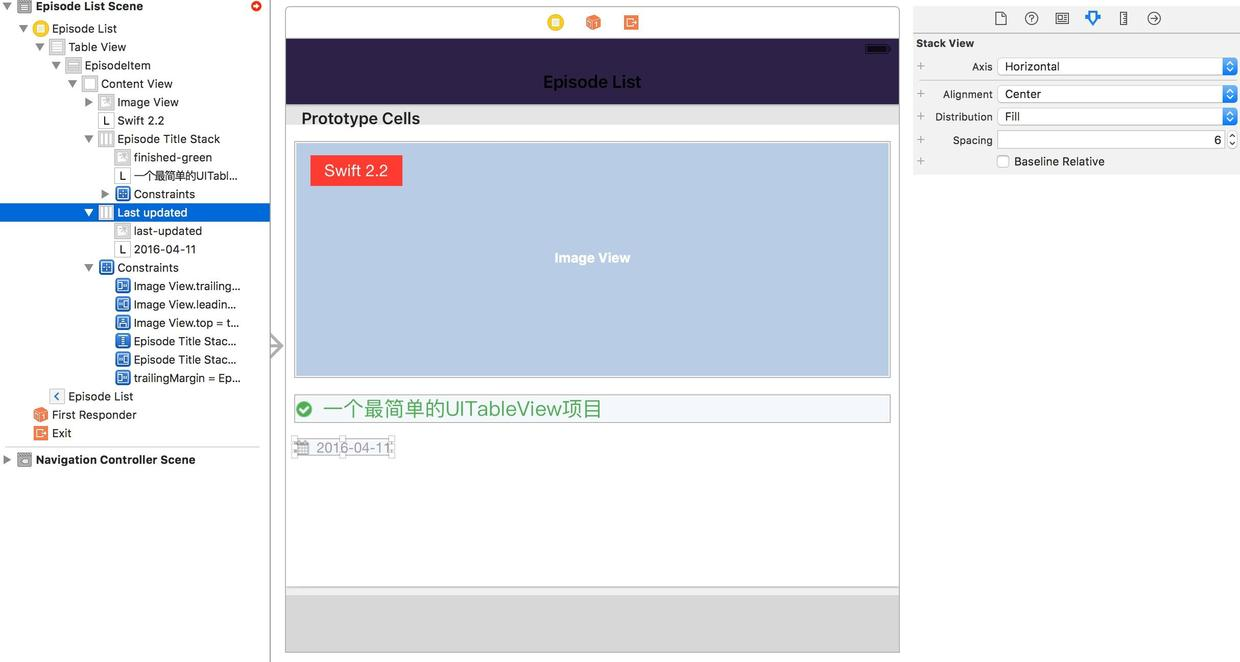Open the Axis dropdown showing Horizontal
Image resolution: width=1240 pixels, height=662 pixels.
[x=1117, y=66]
